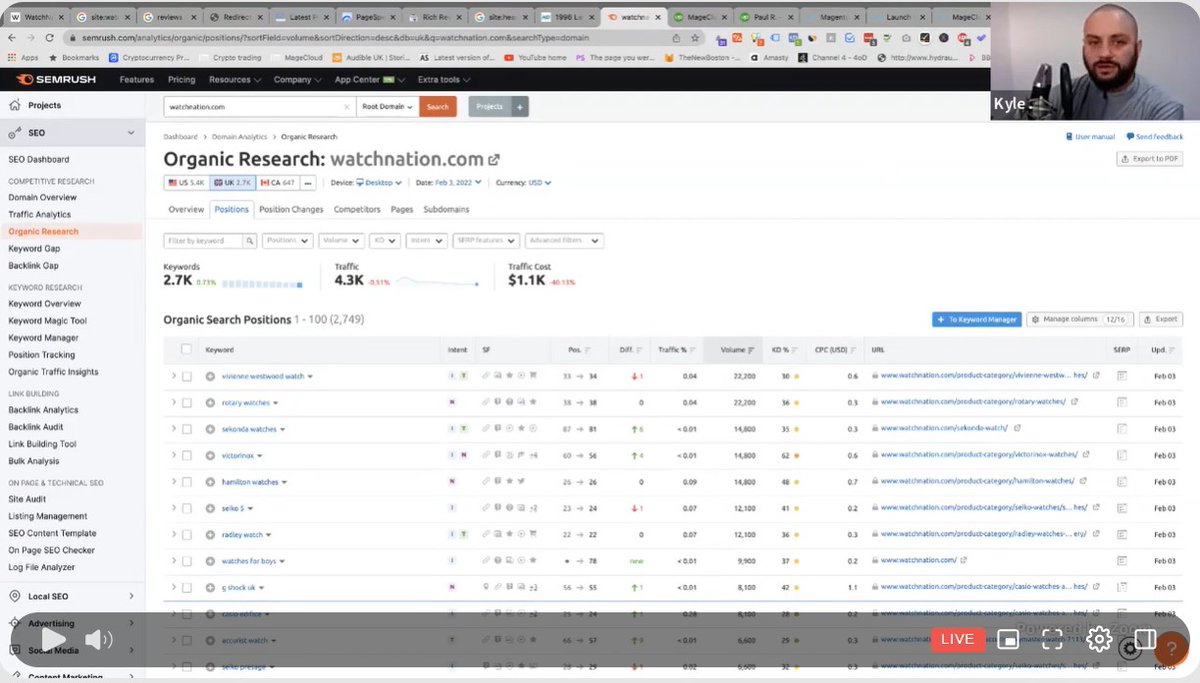Viewport: 1200px width, 683px height.
Task: Open the Send feedback link
Action: coord(1154,136)
